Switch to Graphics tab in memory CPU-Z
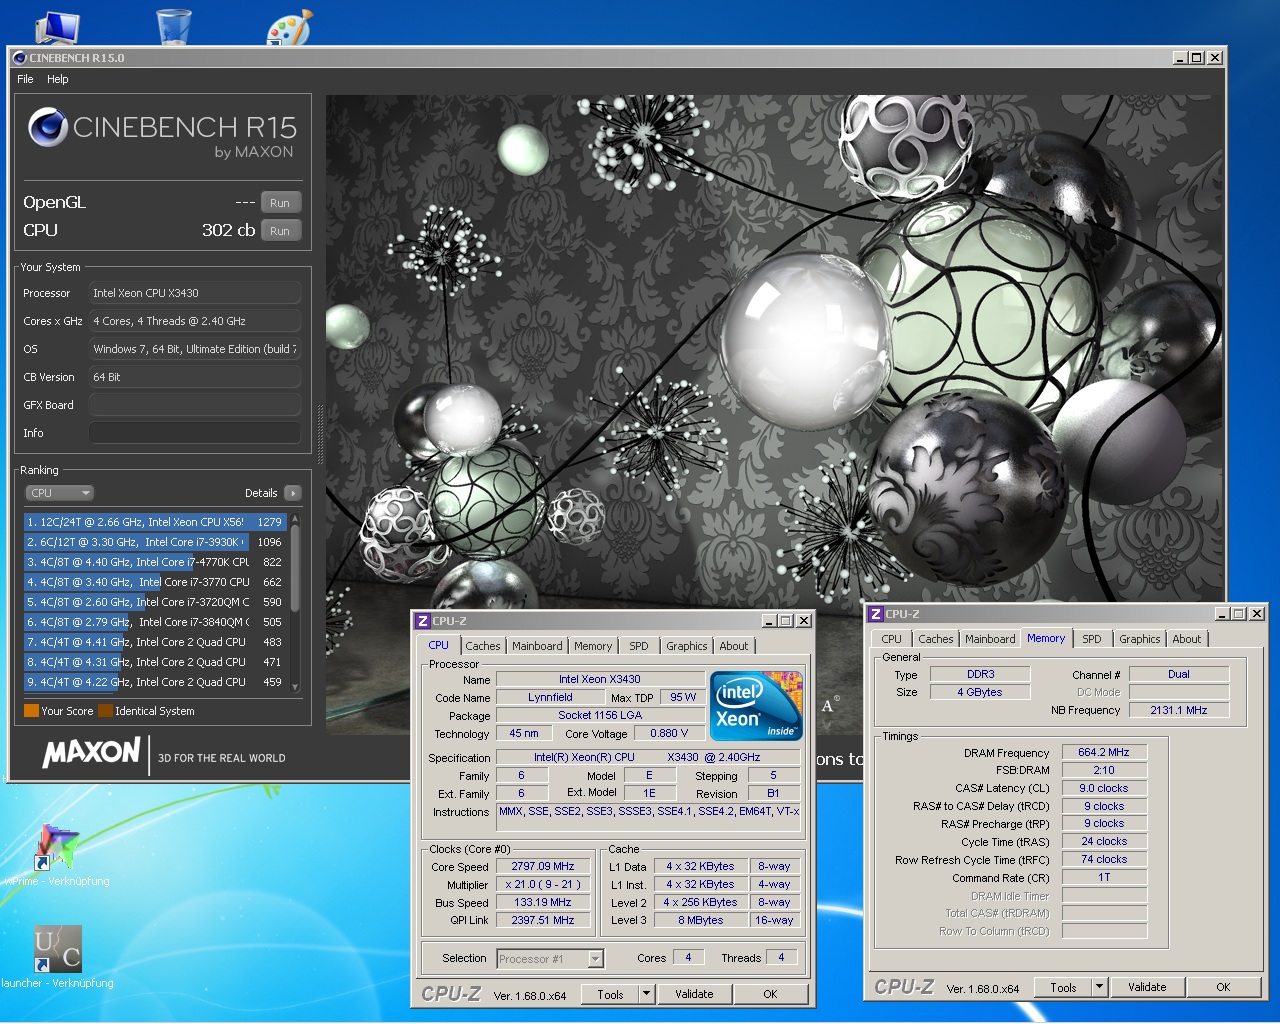 pos(1140,639)
